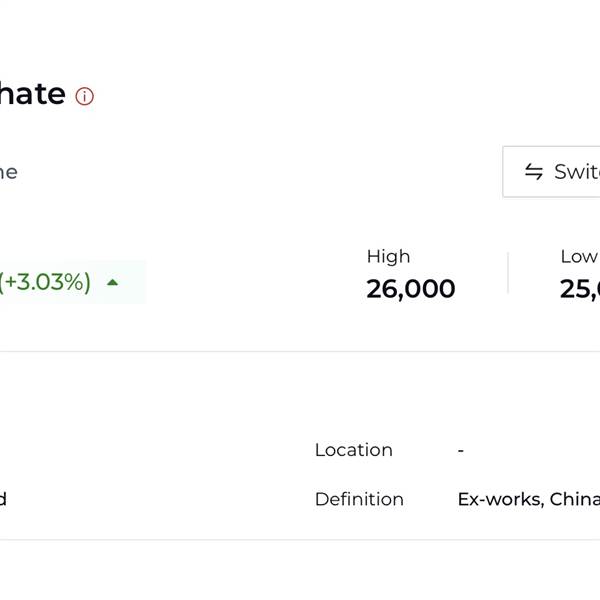Click the vertical divider between High and Low
Viewport: 600px width, 600px height.
pos(508,273)
